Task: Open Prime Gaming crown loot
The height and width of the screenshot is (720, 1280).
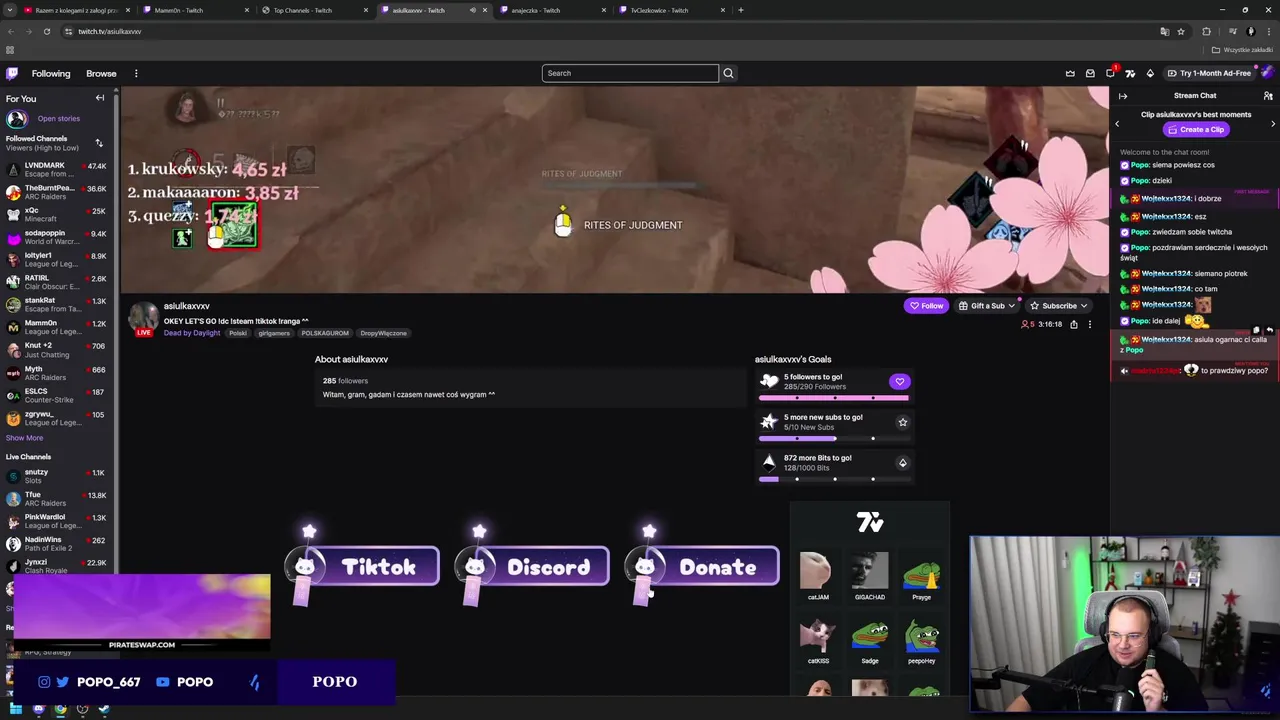Action: point(1070,73)
